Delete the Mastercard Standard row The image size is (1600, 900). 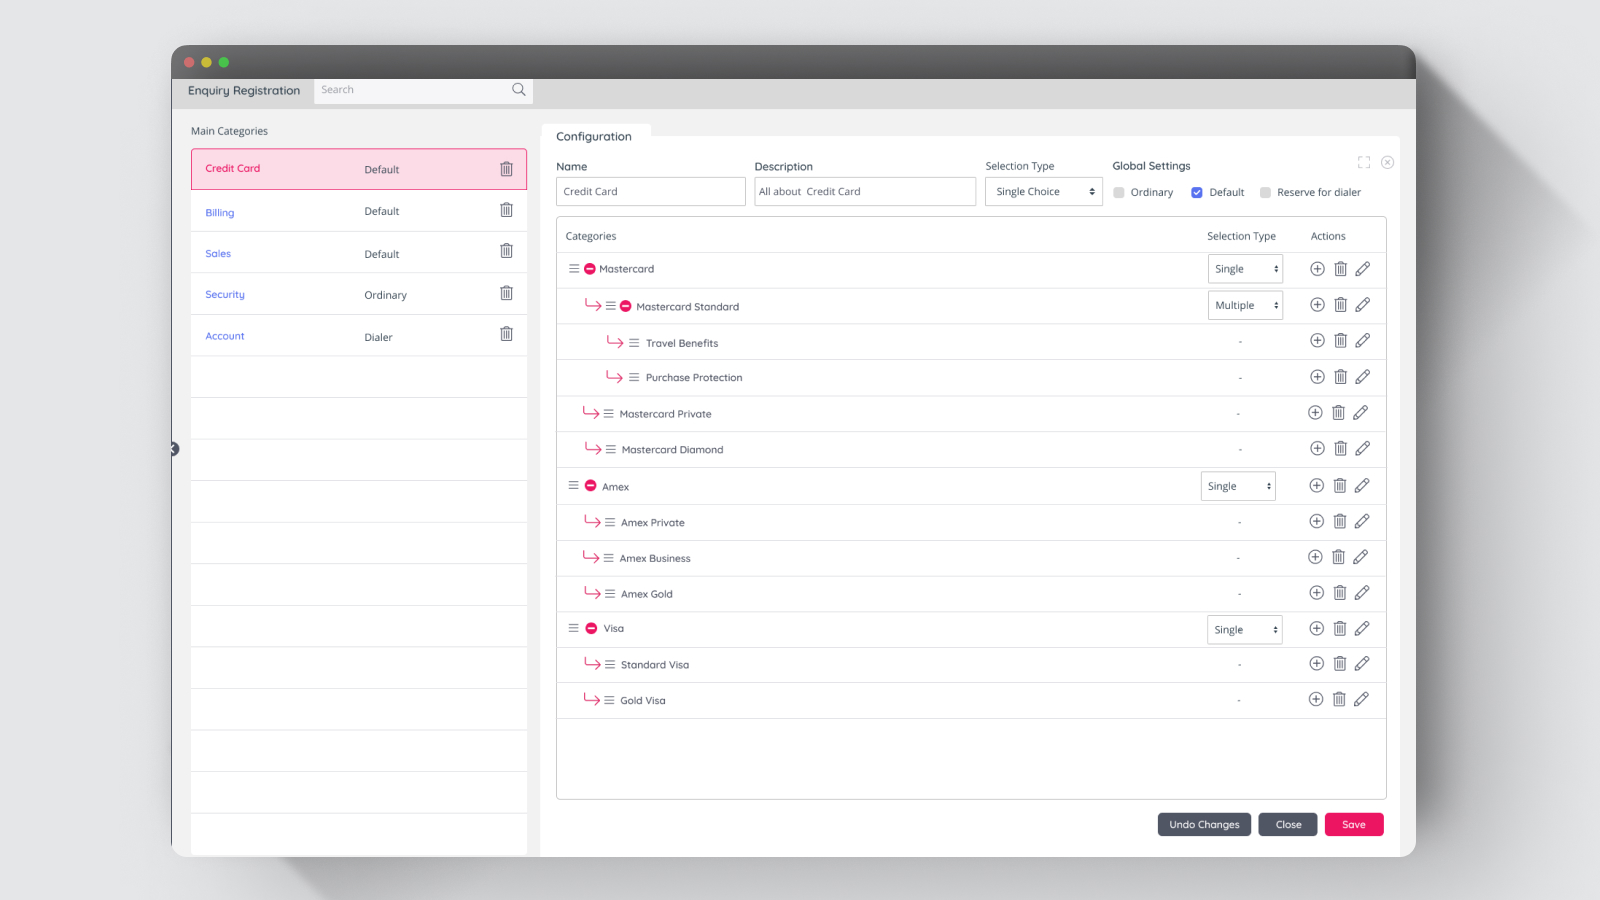pos(1340,305)
